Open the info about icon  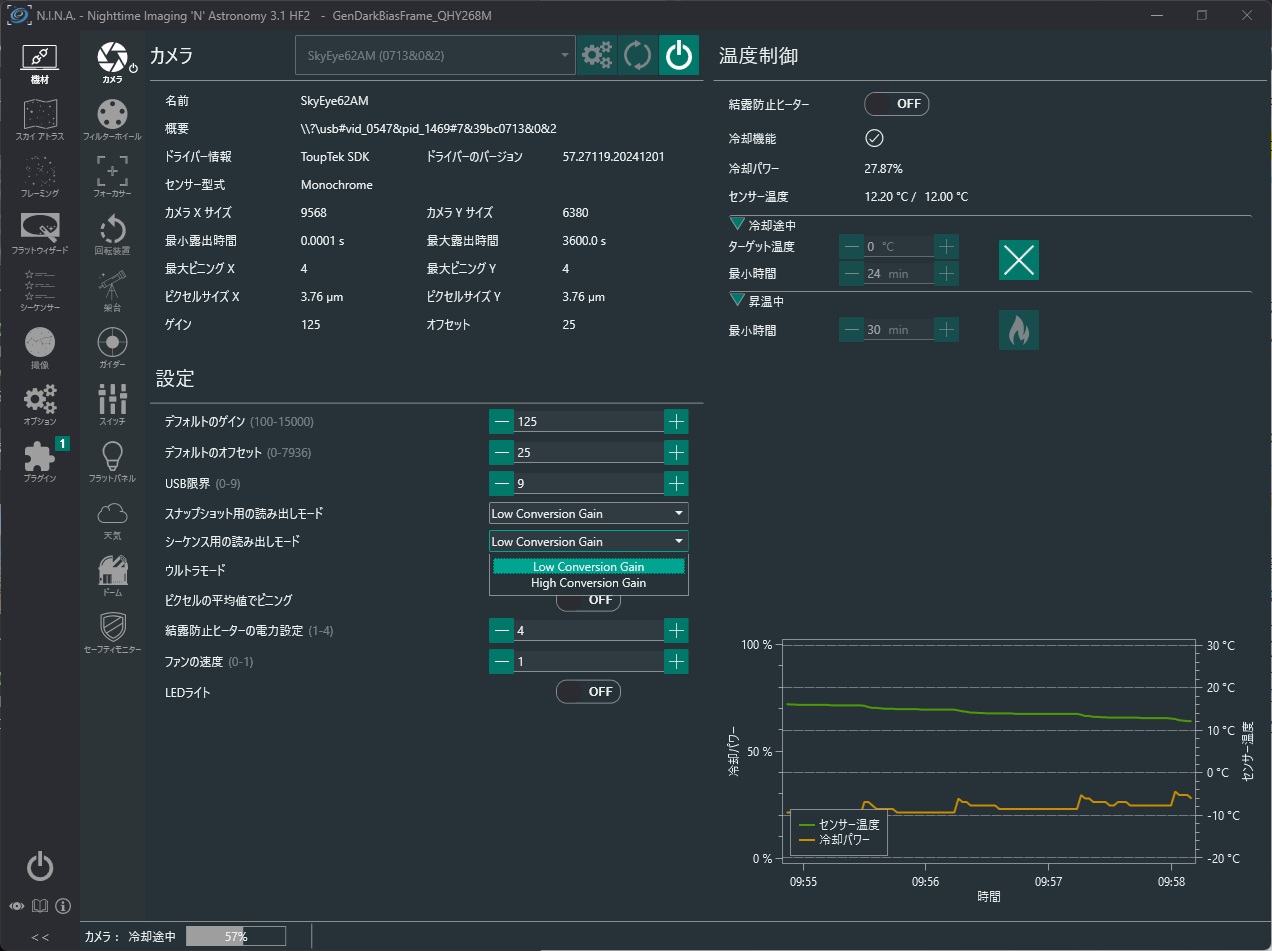click(63, 906)
